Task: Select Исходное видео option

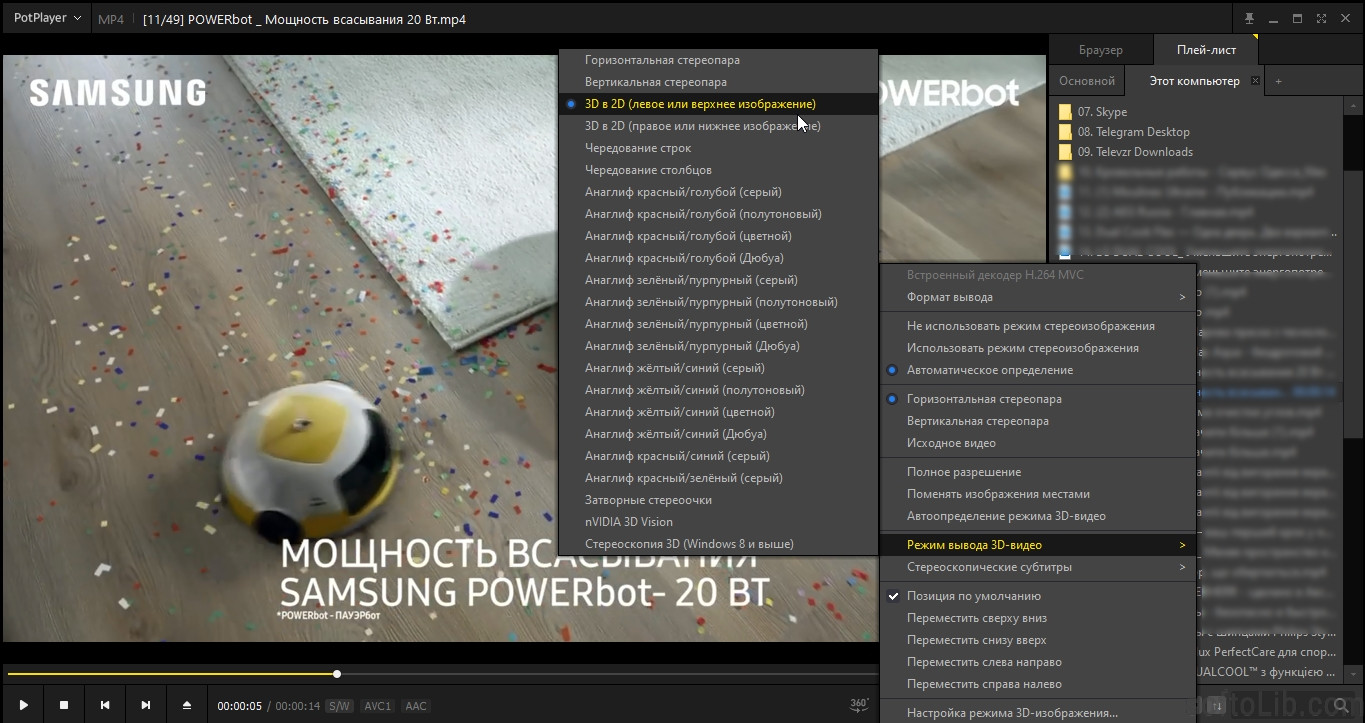Action: pyautogui.click(x=1038, y=443)
